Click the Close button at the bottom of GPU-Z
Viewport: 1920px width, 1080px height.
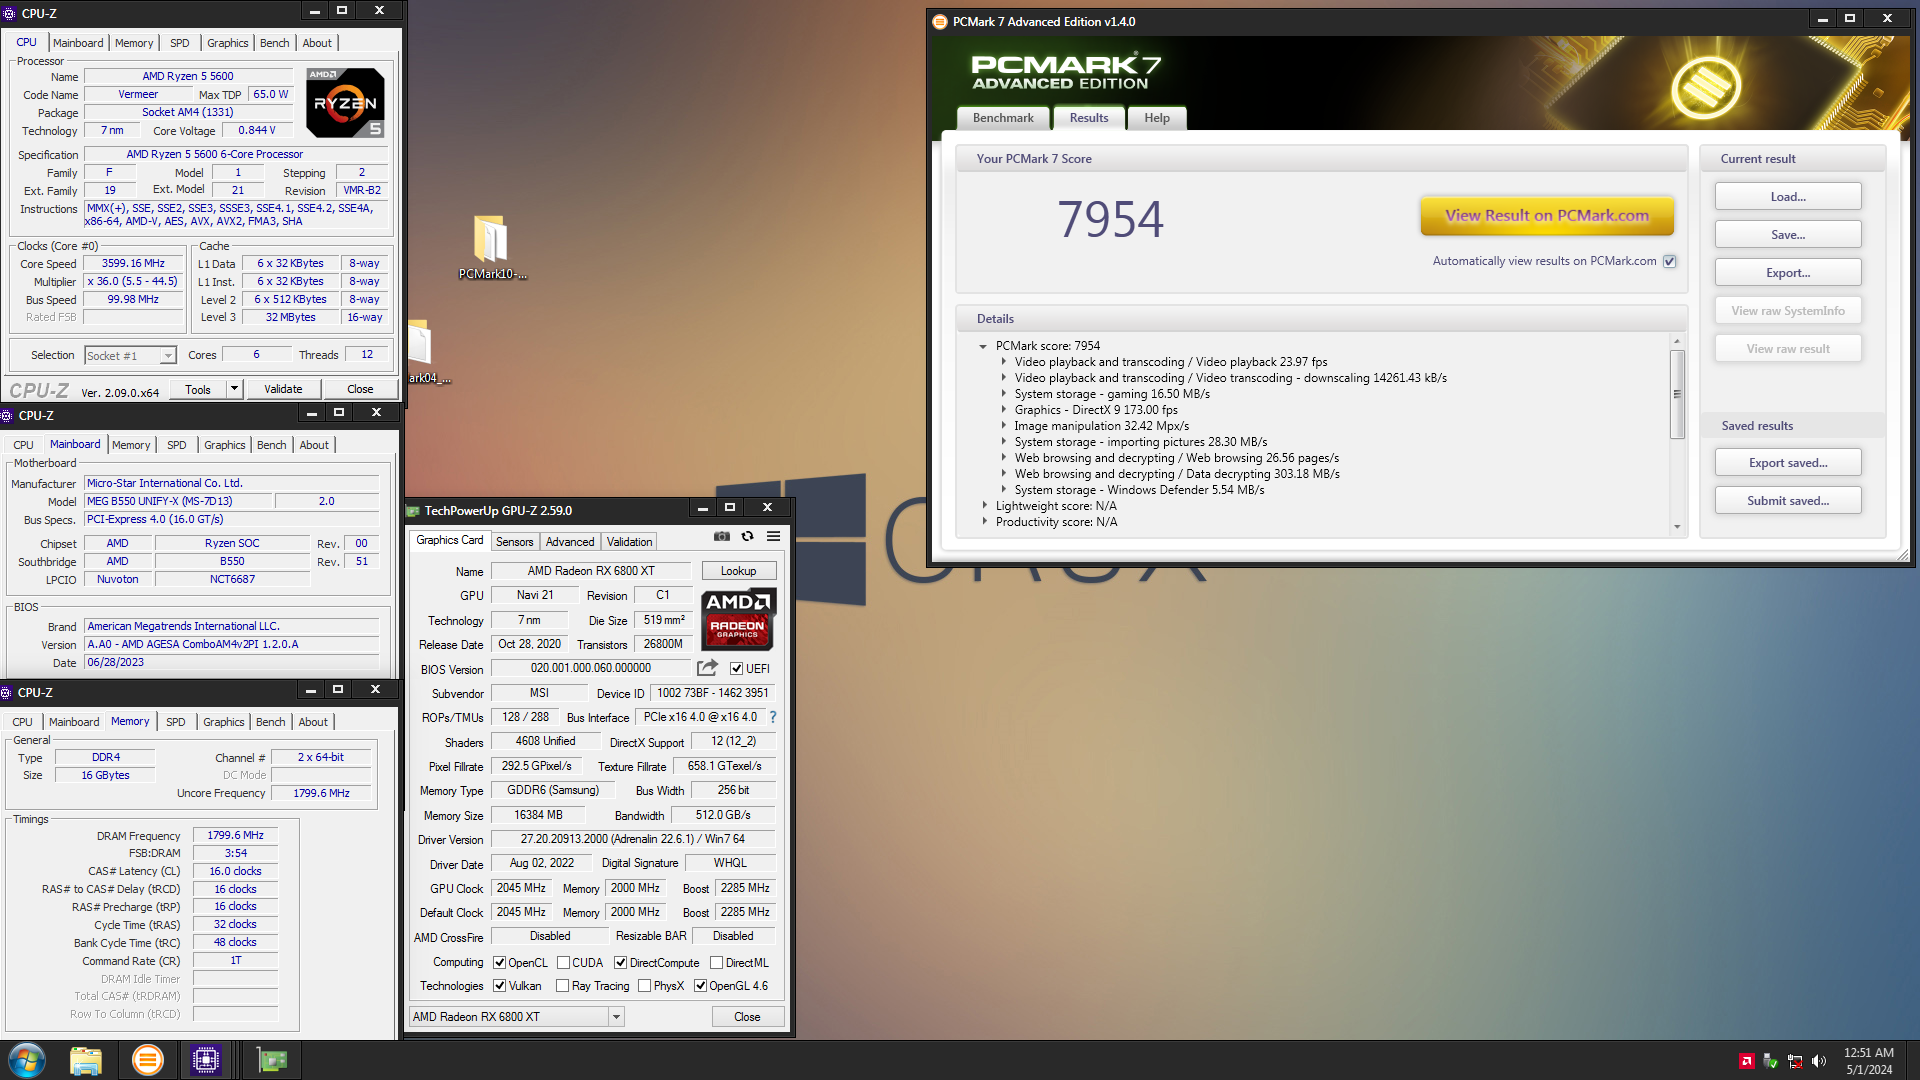[x=747, y=1017]
